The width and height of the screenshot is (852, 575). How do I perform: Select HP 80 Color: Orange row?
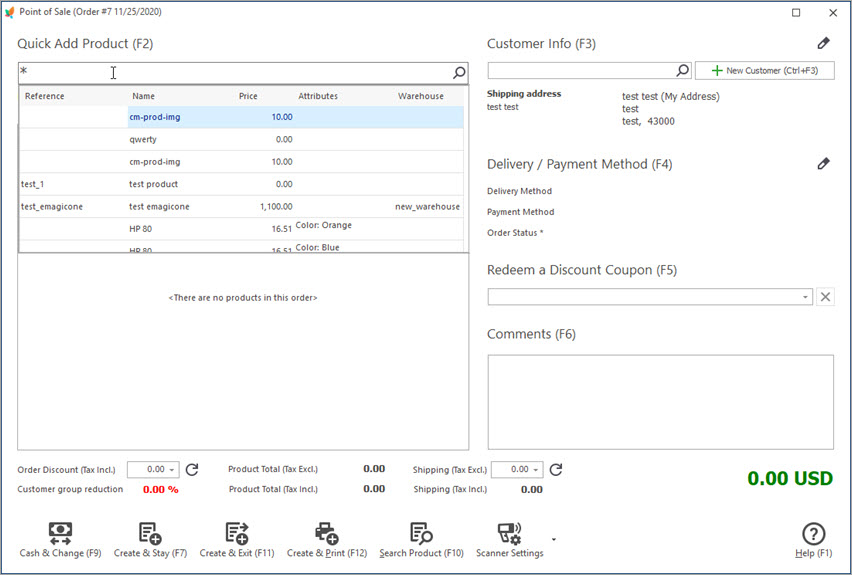(242, 229)
